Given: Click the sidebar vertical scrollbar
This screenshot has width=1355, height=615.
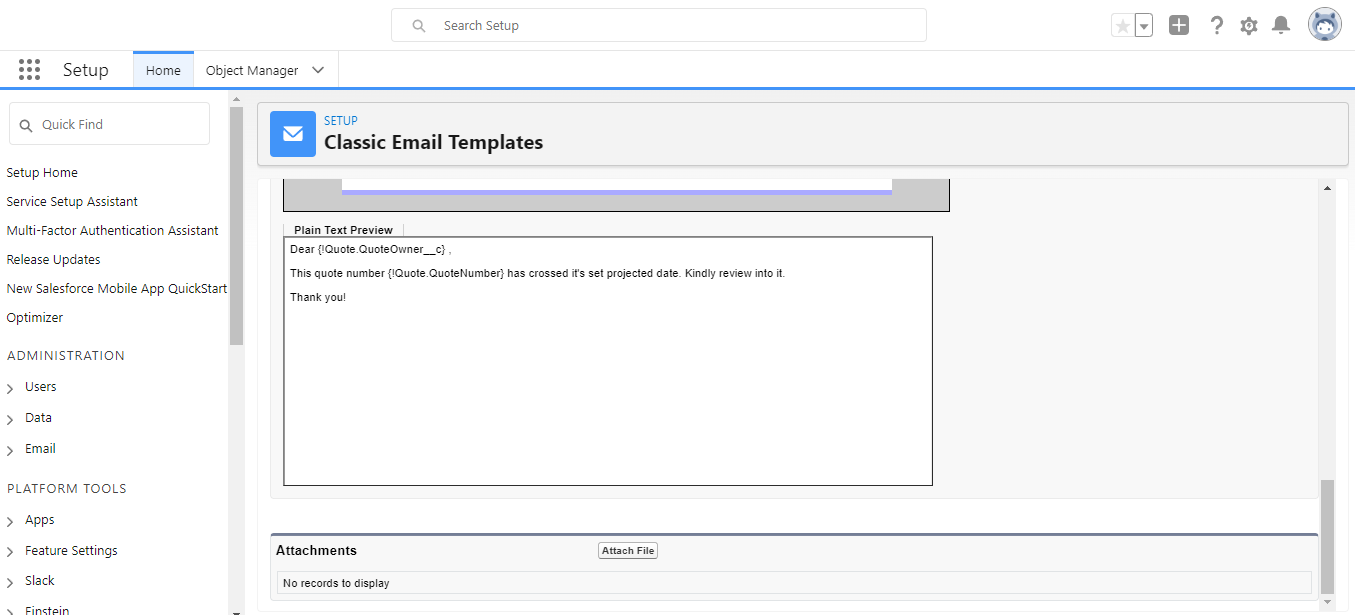Looking at the screenshot, I should [236, 225].
